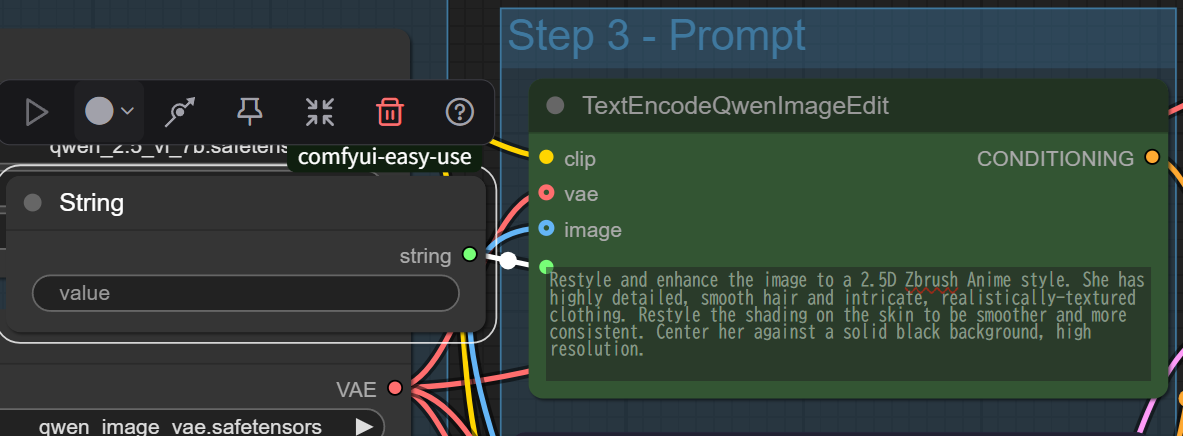
Task: Collapse the node with the inward arrows icon
Action: [320, 112]
